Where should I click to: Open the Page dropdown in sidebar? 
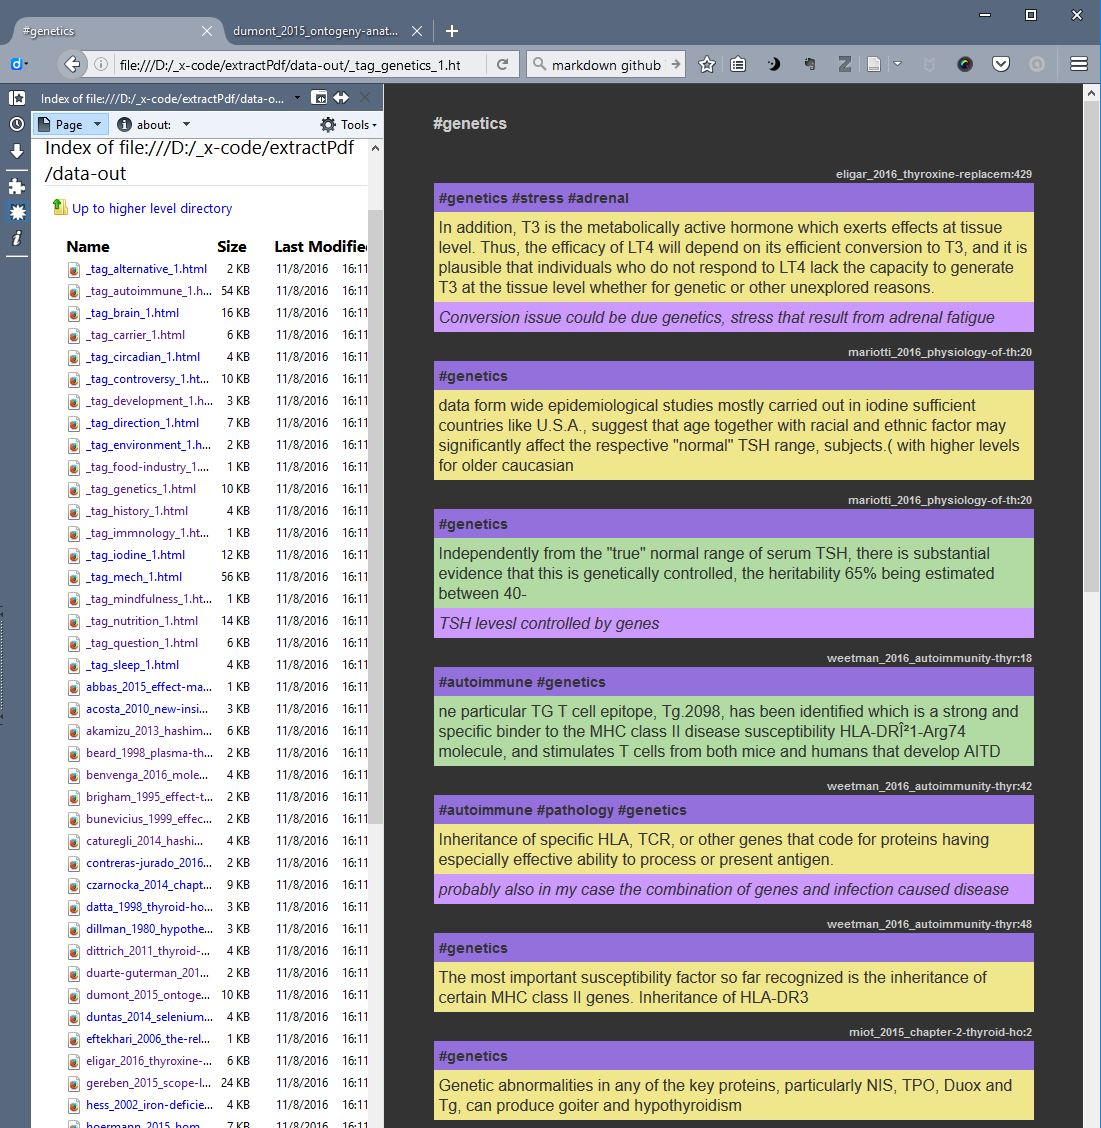click(x=71, y=124)
